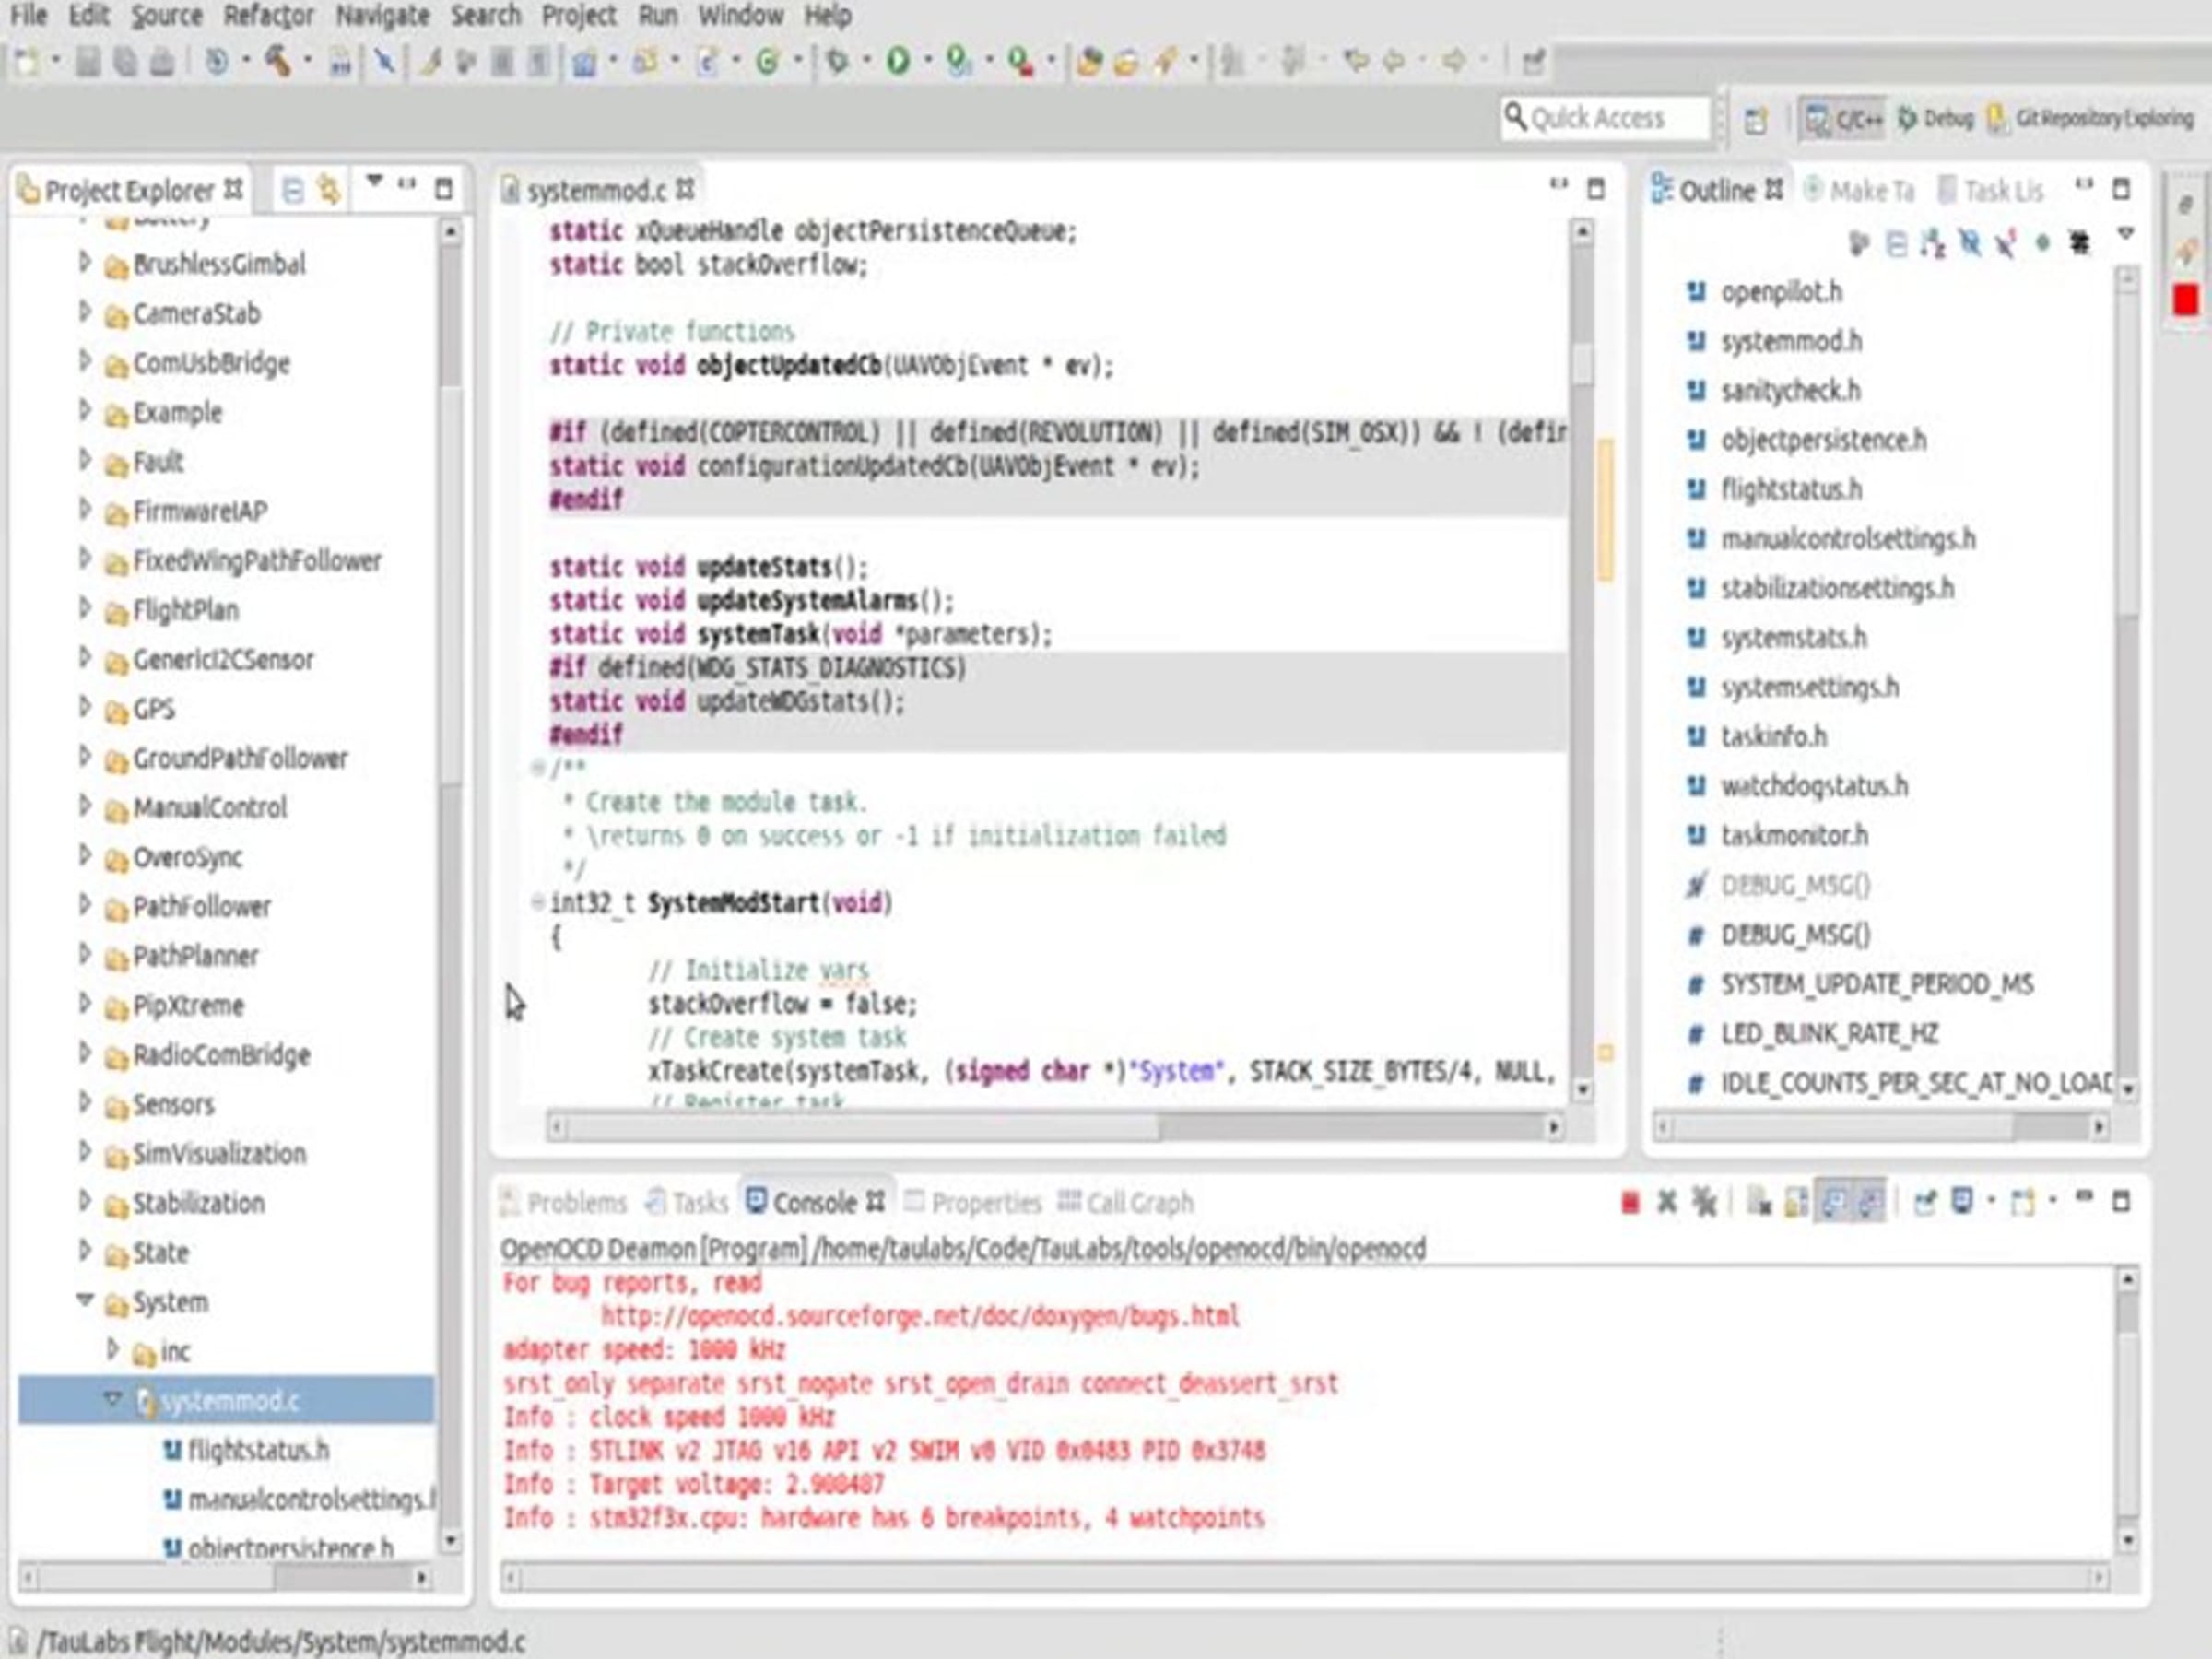Click the New C Source File icon
2212x1659 pixels.
708,62
